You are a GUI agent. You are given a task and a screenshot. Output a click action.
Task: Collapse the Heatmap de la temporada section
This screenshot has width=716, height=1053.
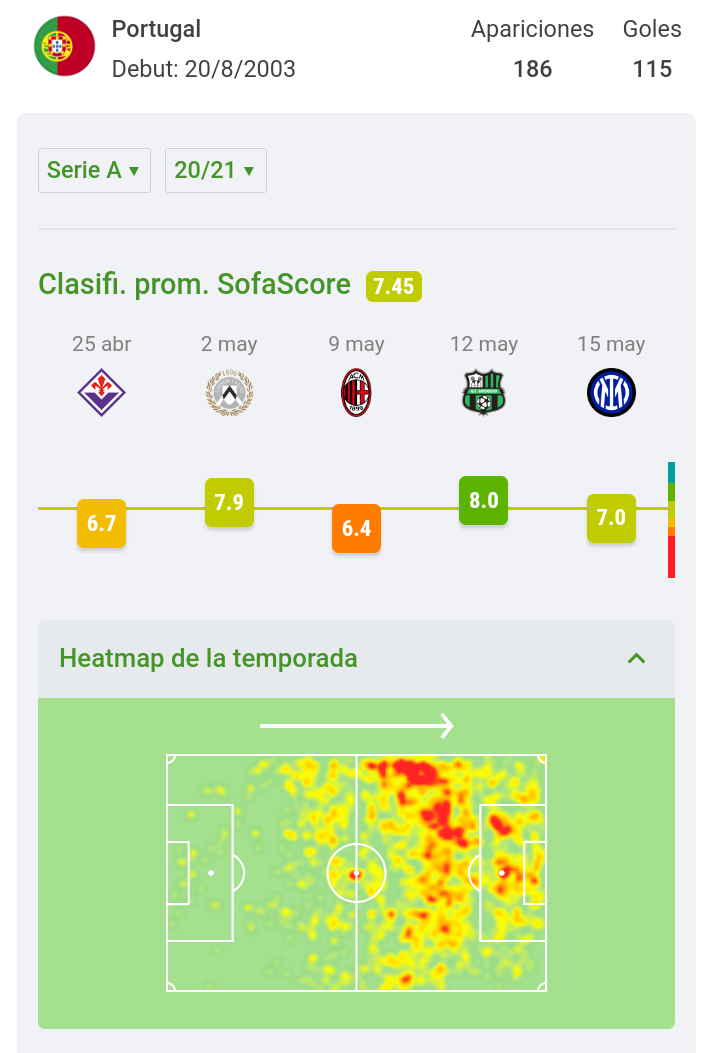[x=636, y=658]
